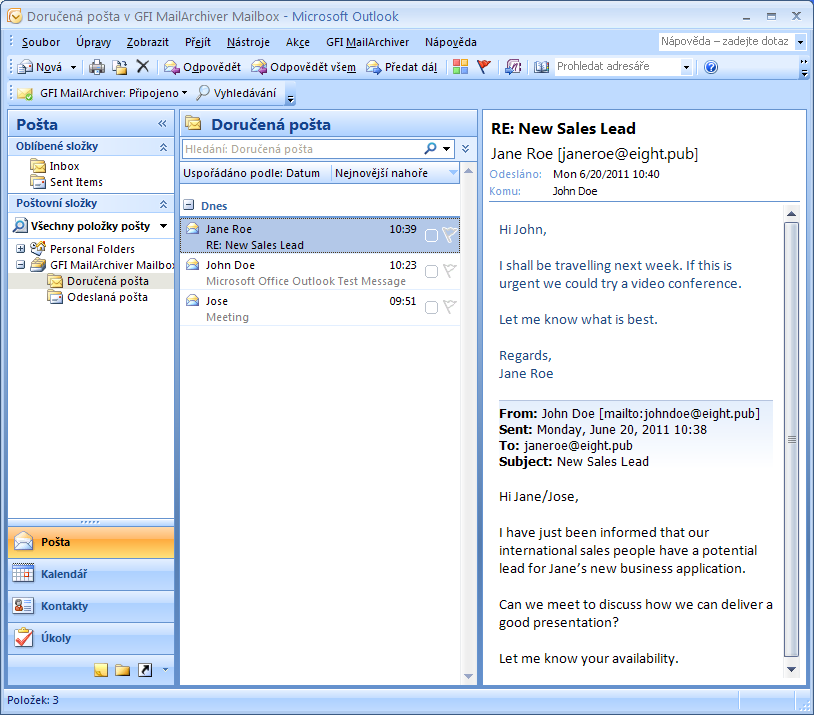Open the GFI MailArchiver: Připojeno dropdown
Image resolution: width=814 pixels, height=715 pixels.
point(184,93)
